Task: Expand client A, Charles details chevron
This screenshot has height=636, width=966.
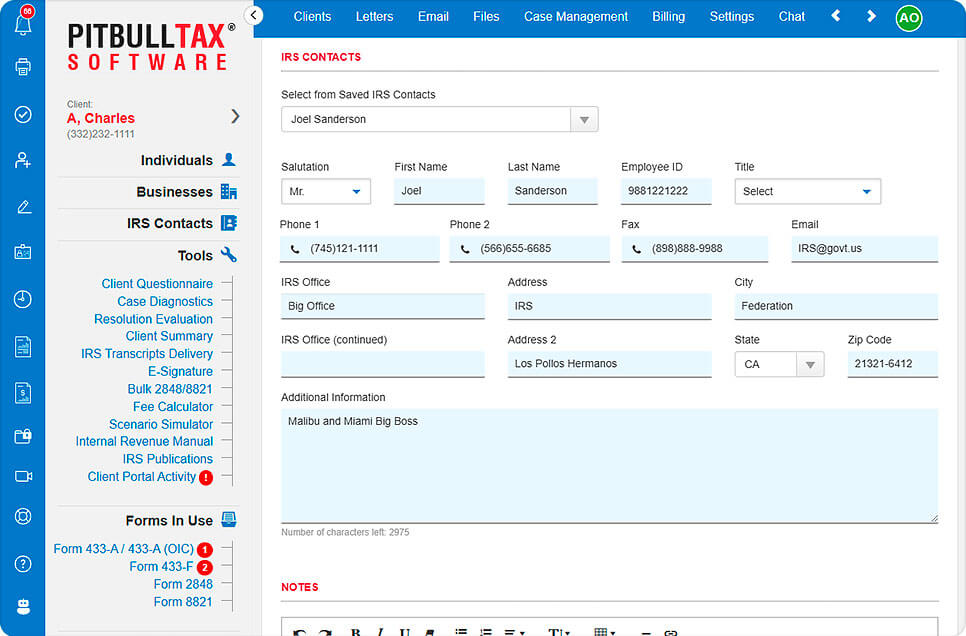Action: 235,116
